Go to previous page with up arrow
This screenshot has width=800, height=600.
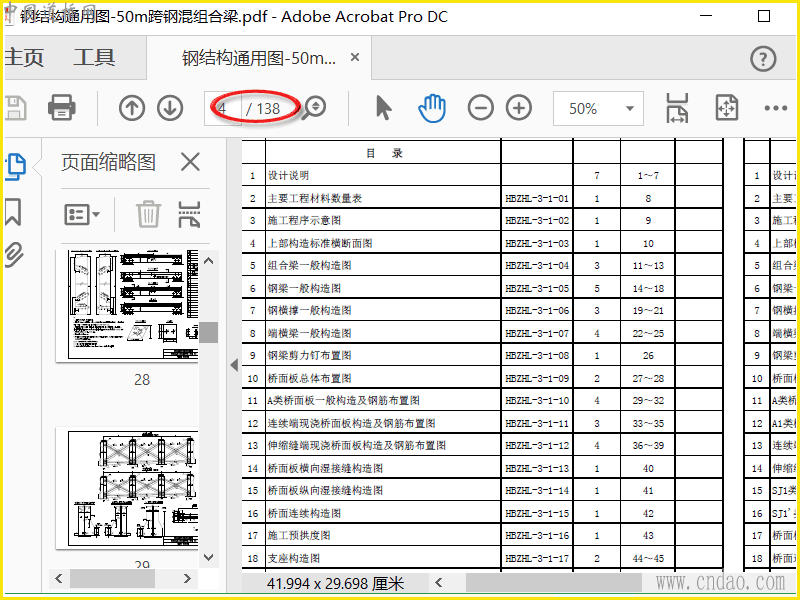[x=132, y=108]
